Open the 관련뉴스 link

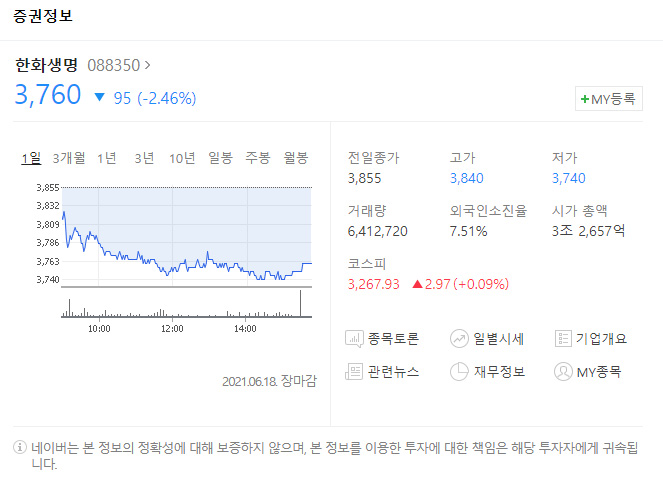(393, 372)
